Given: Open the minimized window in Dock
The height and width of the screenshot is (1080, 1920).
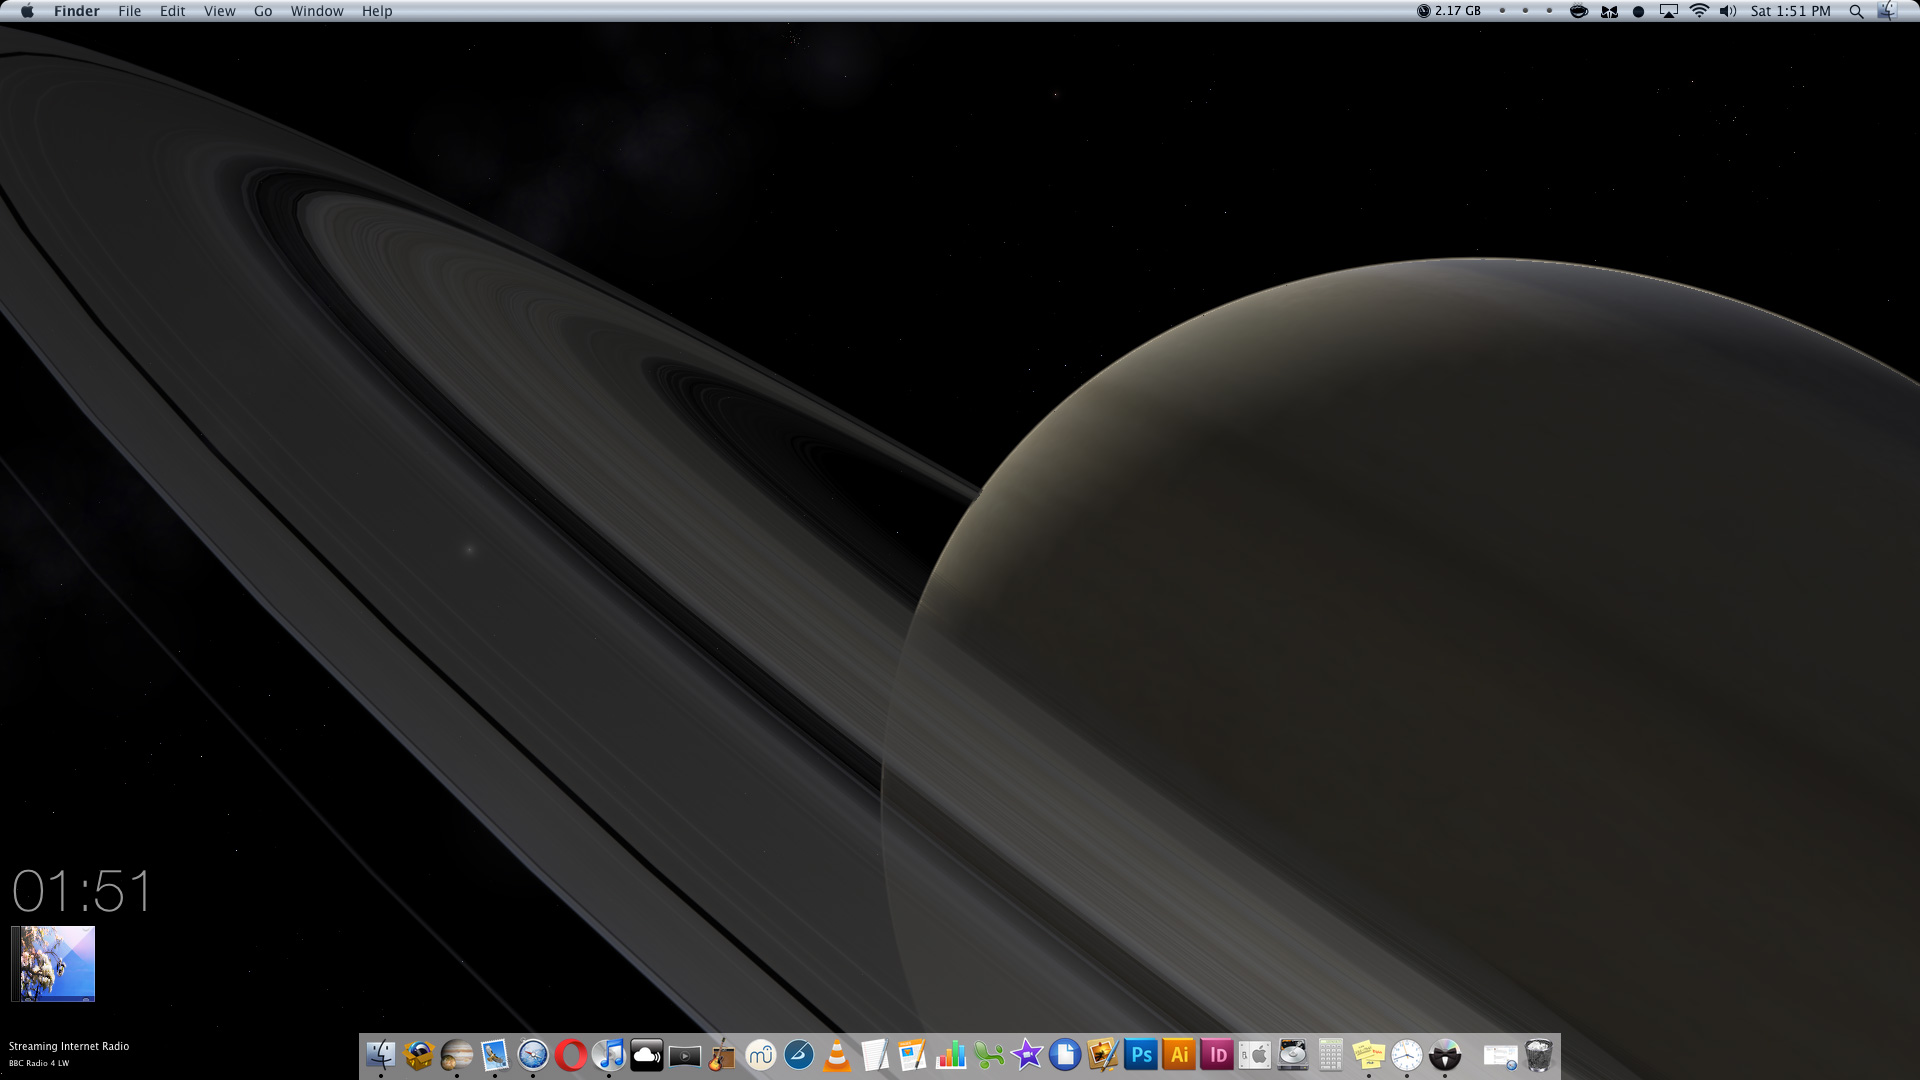Looking at the screenshot, I should coord(1500,1056).
